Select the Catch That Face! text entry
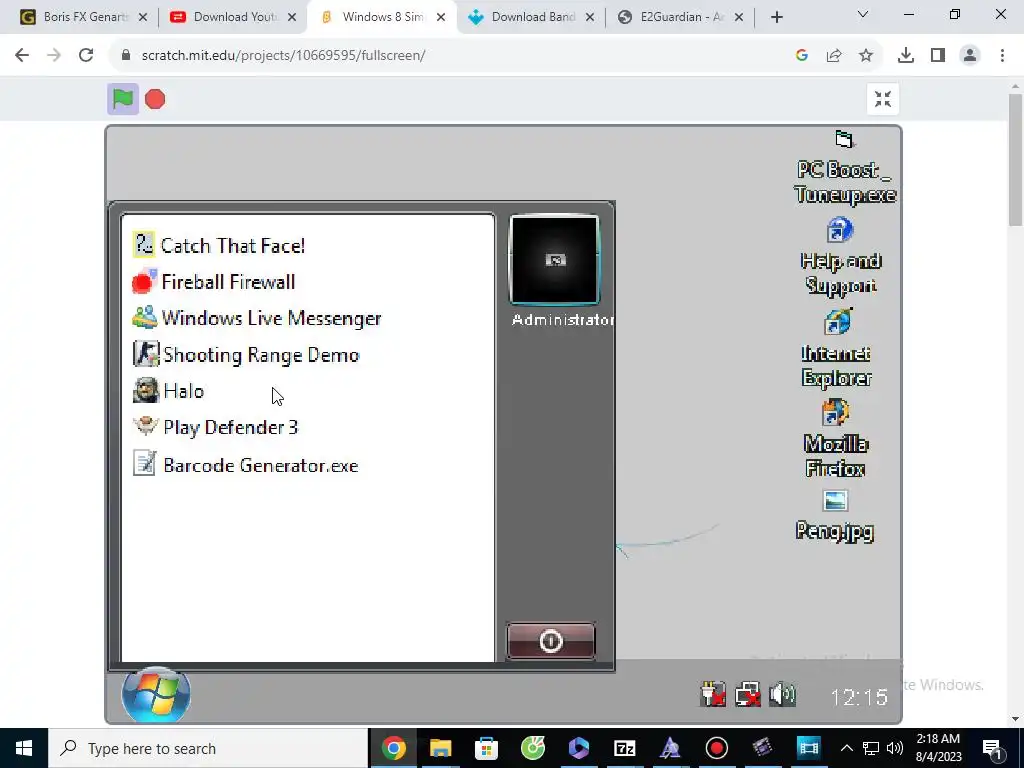 [232, 246]
